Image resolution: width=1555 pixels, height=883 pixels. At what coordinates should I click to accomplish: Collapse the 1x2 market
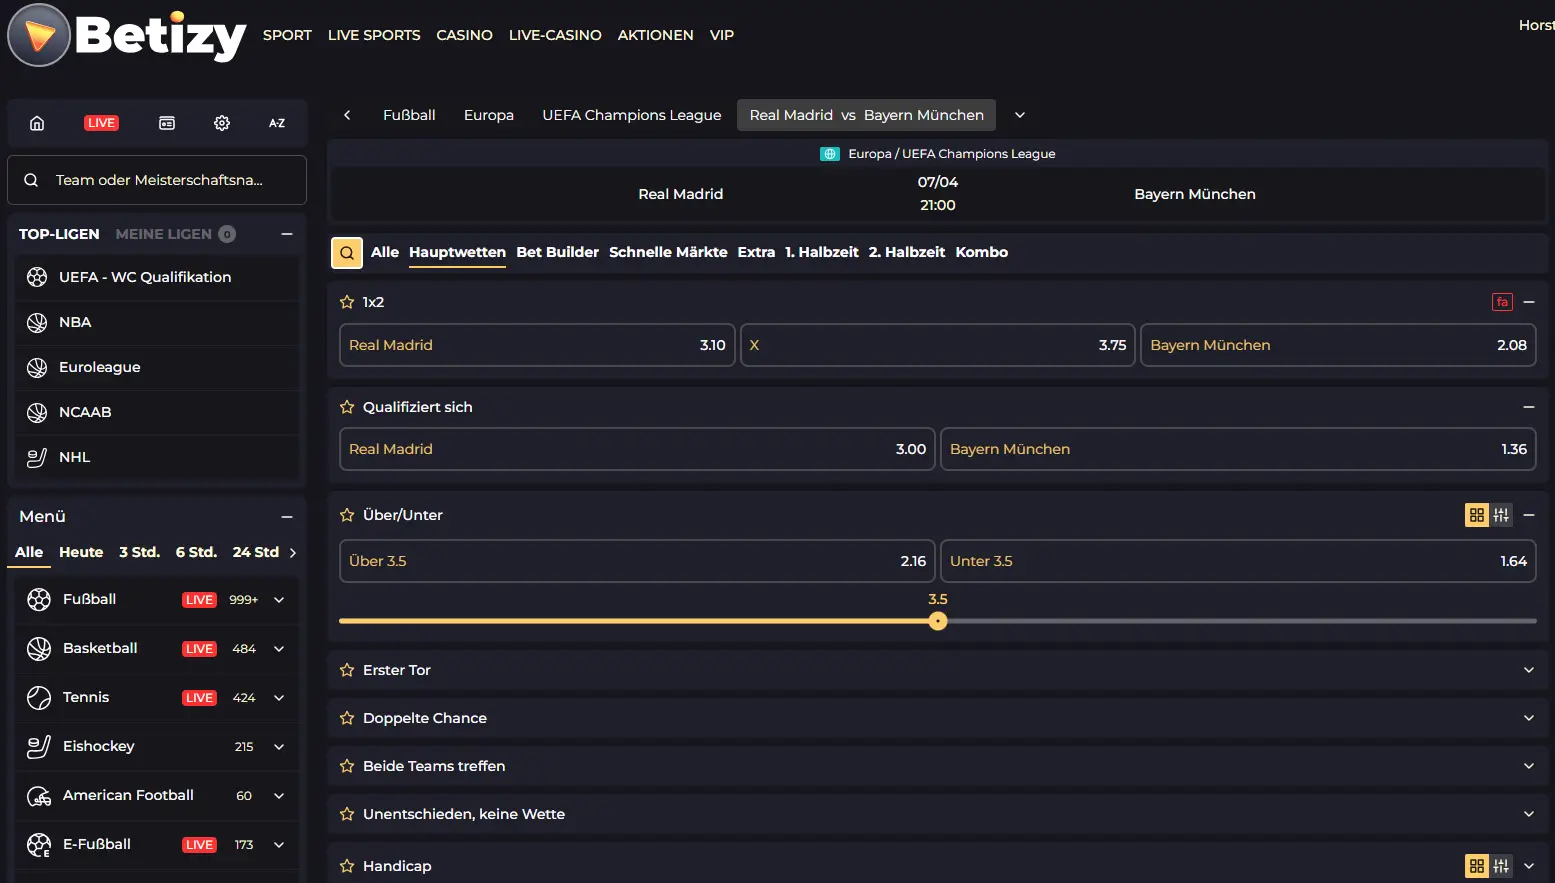tap(1529, 302)
